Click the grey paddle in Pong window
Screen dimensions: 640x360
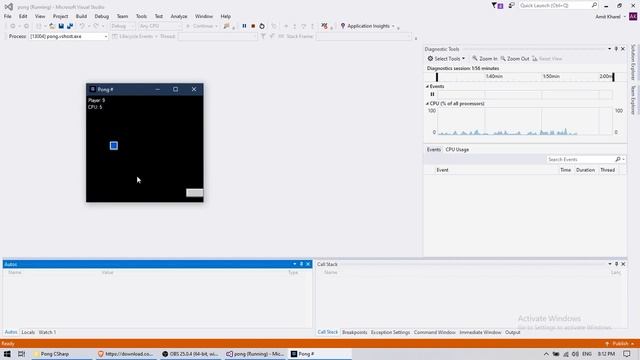click(195, 193)
